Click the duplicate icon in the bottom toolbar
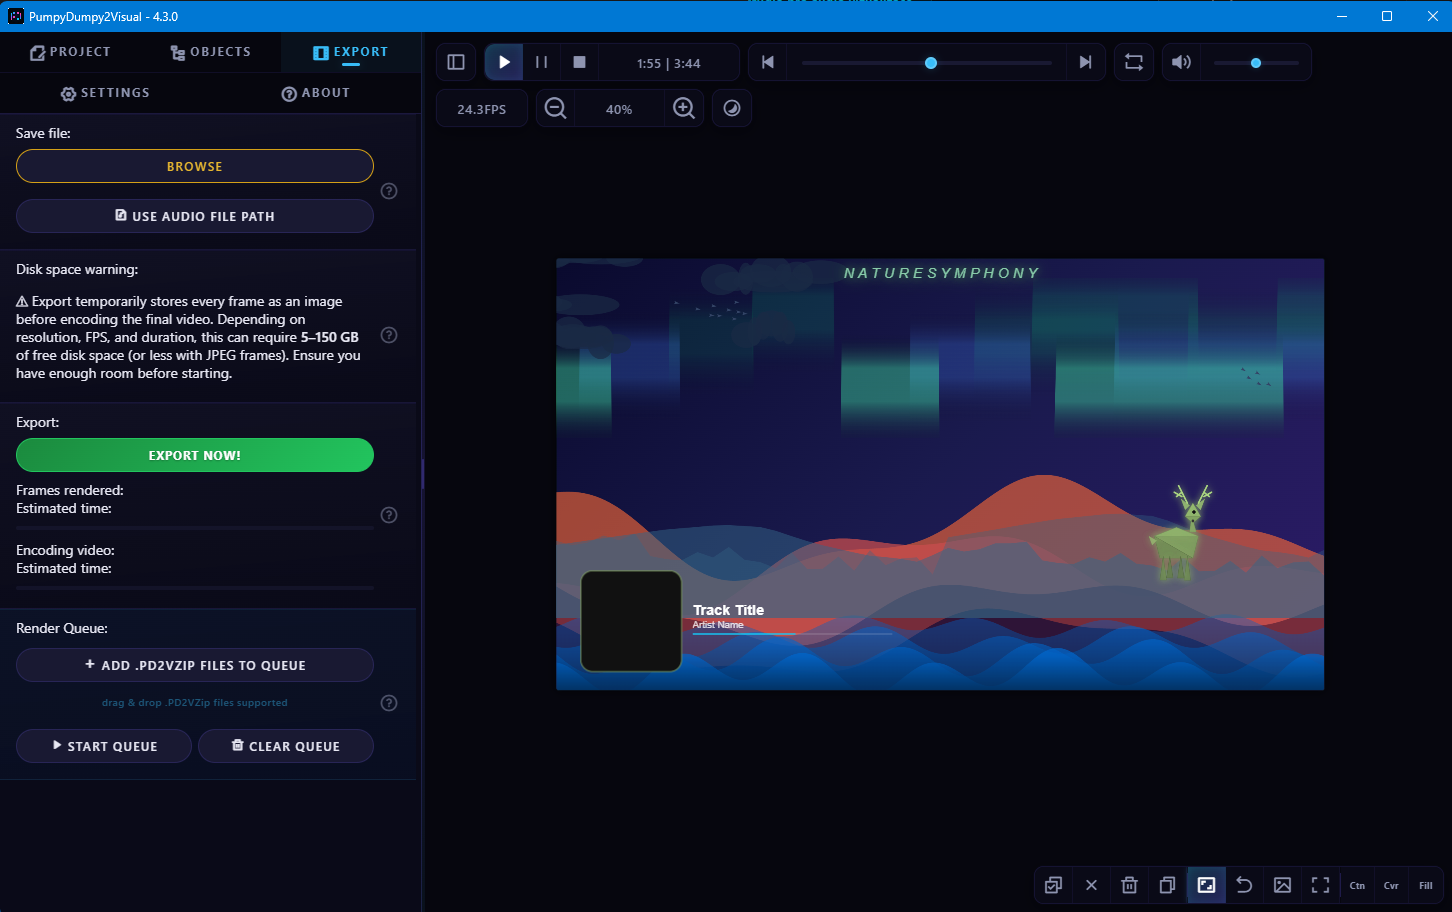Screen dimensions: 1452x912 (1167, 885)
